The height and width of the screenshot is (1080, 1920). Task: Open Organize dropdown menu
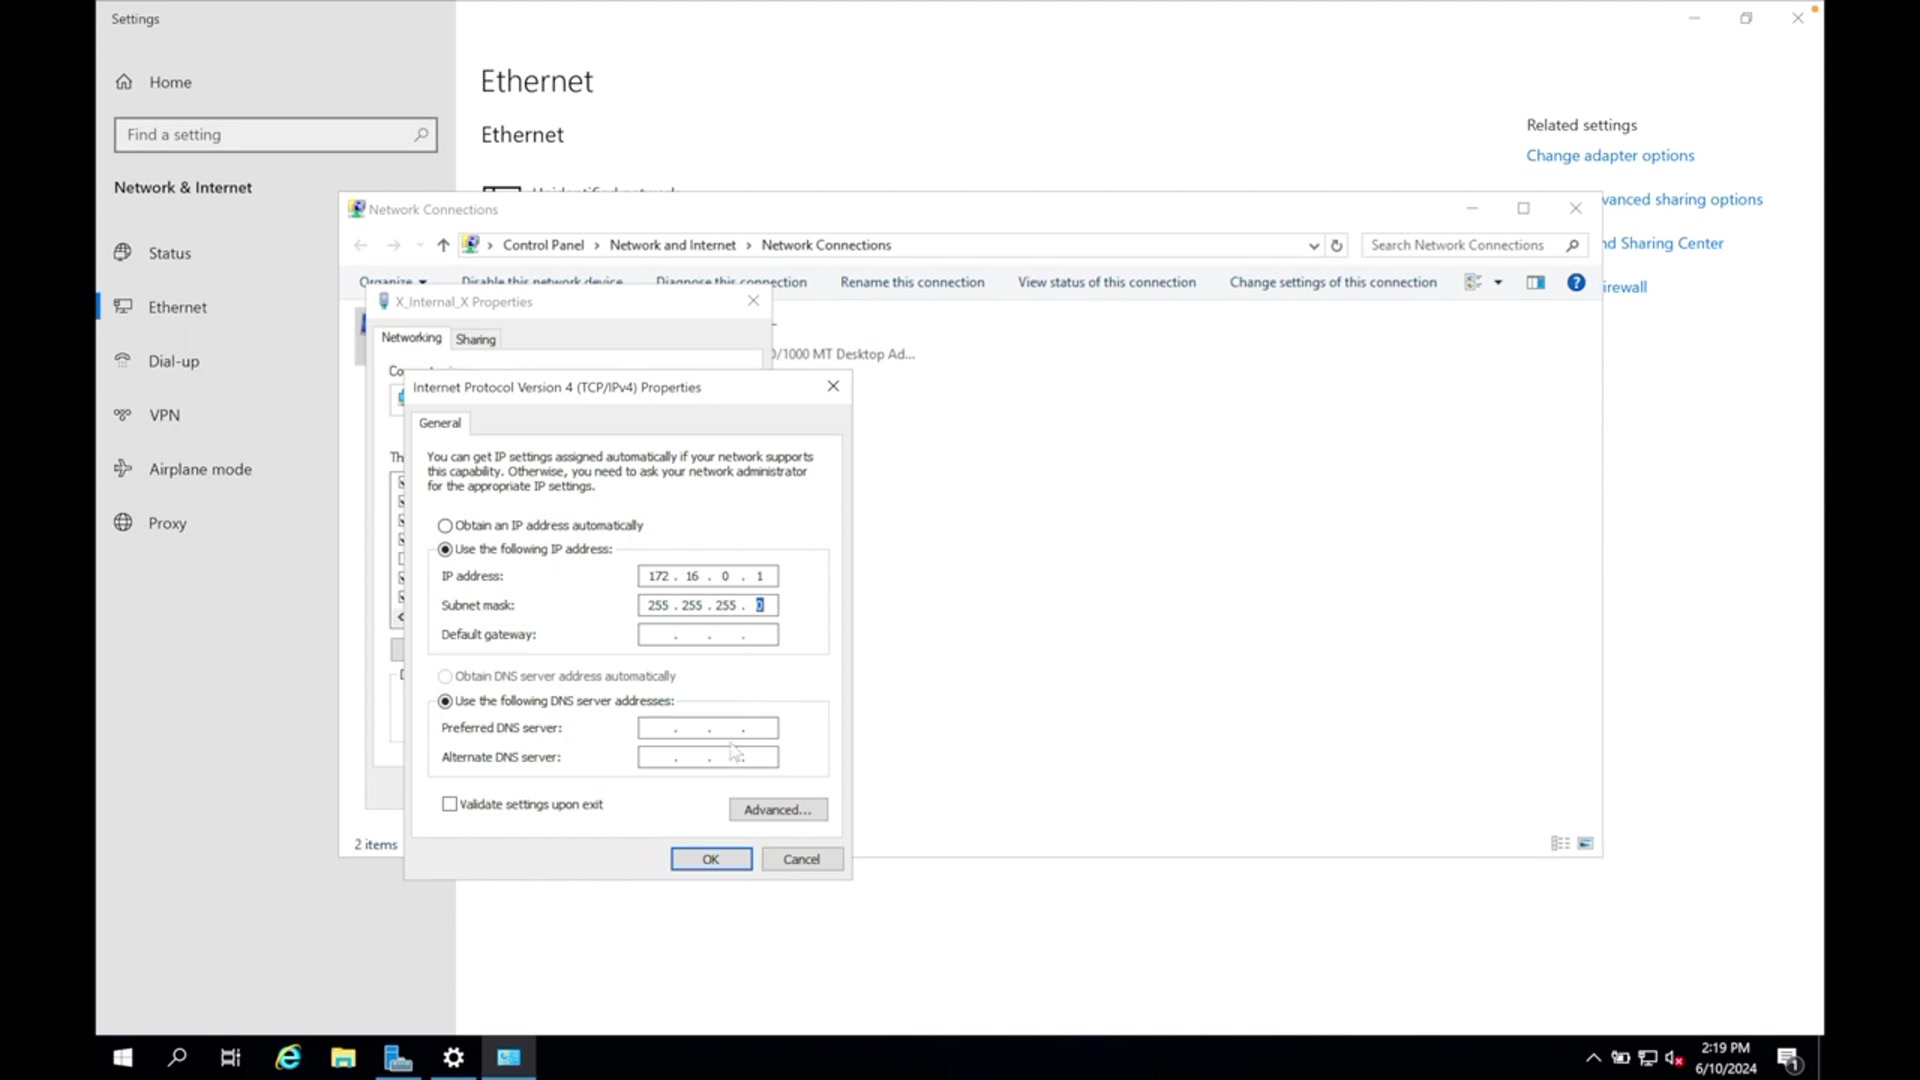tap(393, 282)
